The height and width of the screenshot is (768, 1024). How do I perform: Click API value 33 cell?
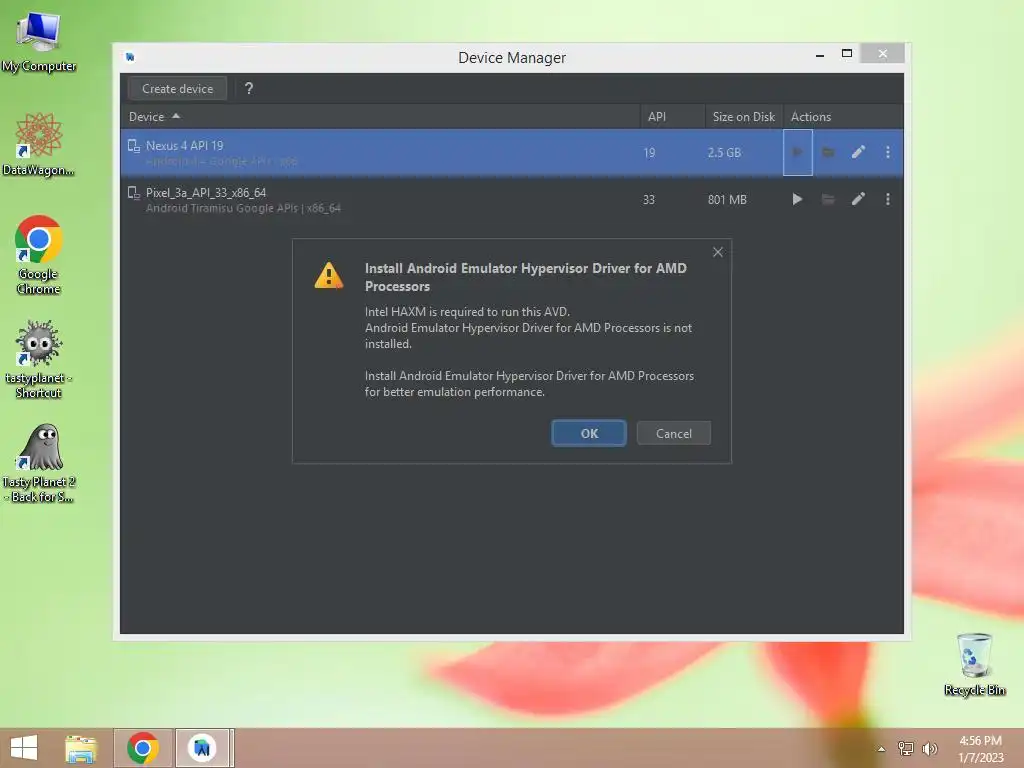click(648, 200)
